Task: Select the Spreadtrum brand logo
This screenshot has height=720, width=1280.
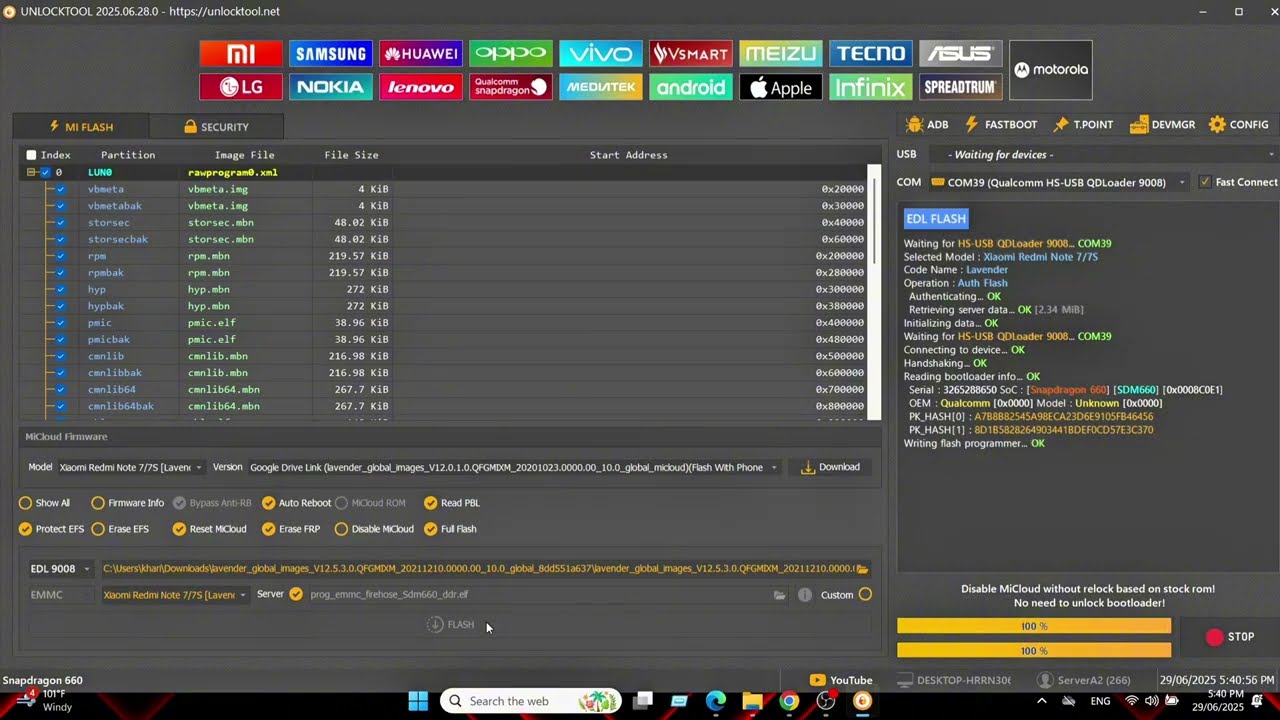Action: coord(961,87)
